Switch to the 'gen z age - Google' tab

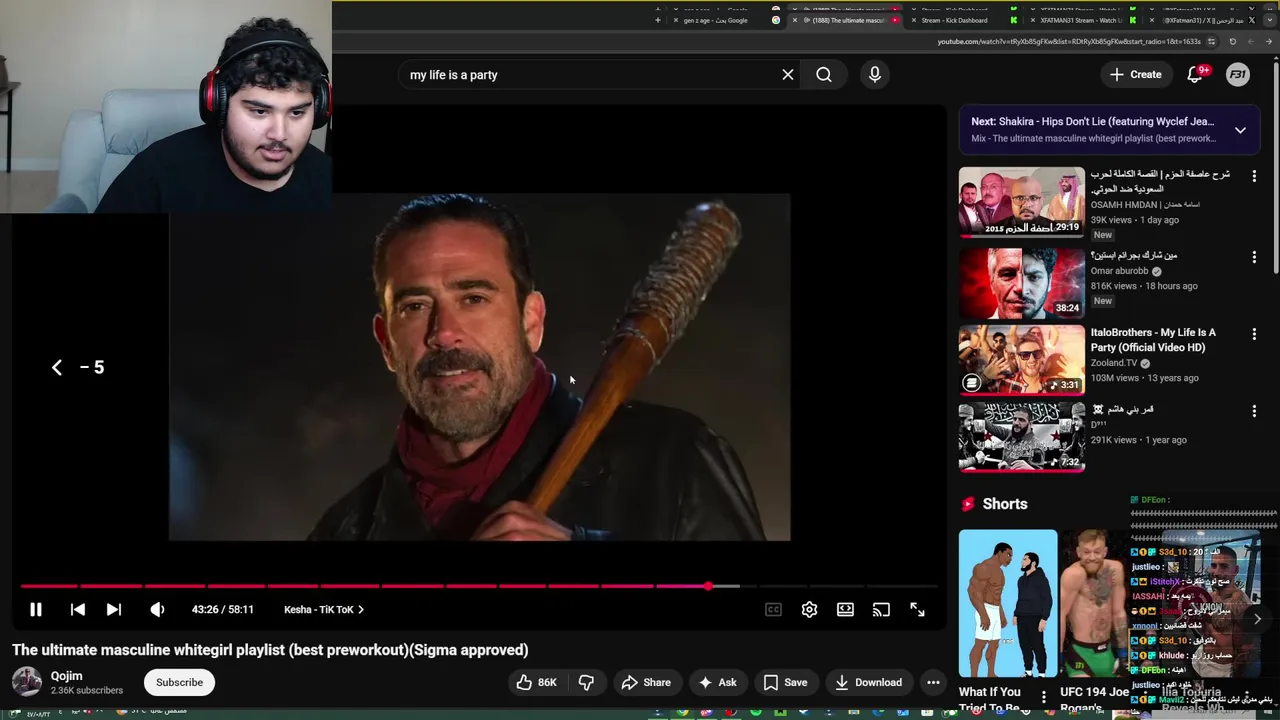point(715,20)
